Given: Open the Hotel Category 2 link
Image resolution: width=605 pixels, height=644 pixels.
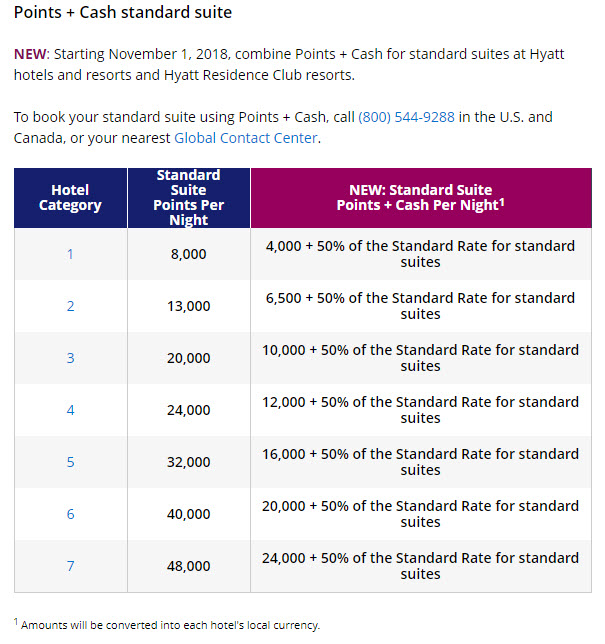Looking at the screenshot, I should point(70,306).
